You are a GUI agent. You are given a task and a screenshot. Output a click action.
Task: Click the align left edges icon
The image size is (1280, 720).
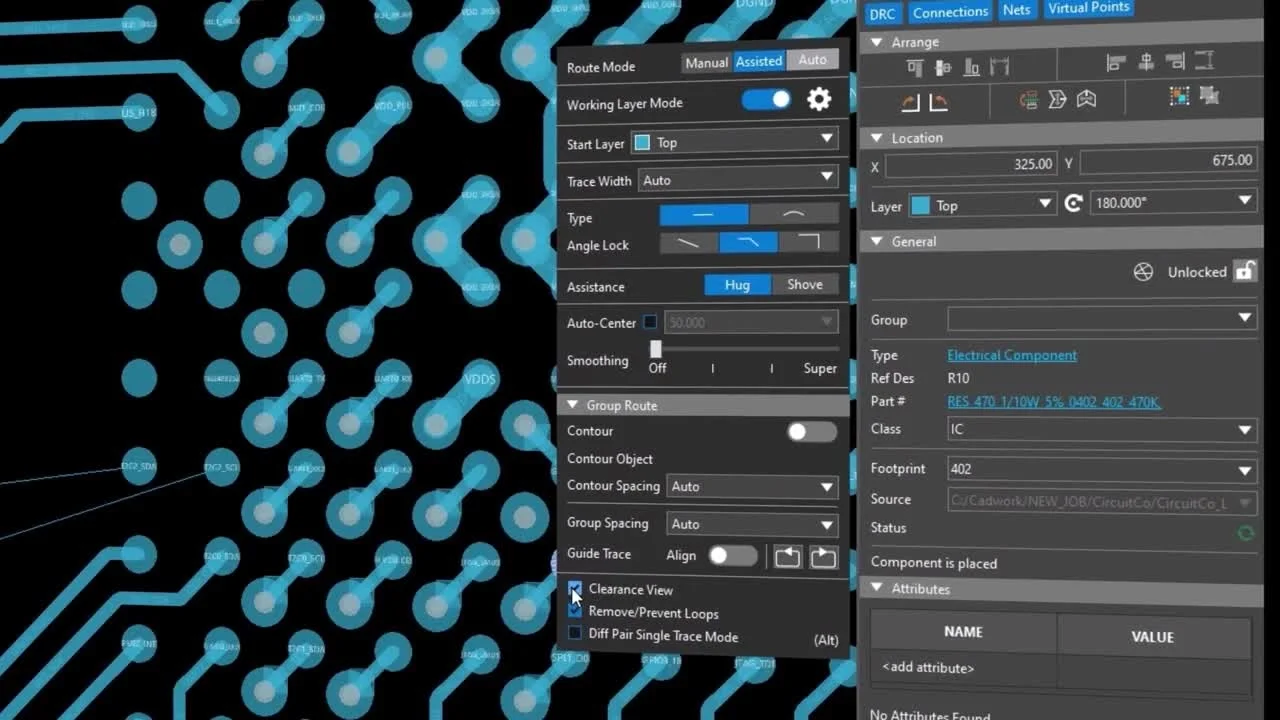click(x=1116, y=63)
